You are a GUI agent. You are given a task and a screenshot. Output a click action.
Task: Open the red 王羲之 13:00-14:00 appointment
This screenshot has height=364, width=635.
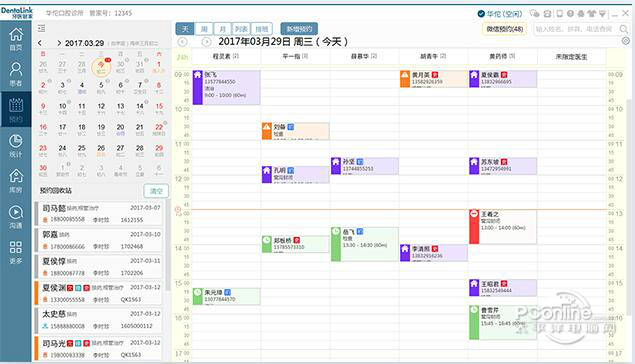pyautogui.click(x=503, y=227)
